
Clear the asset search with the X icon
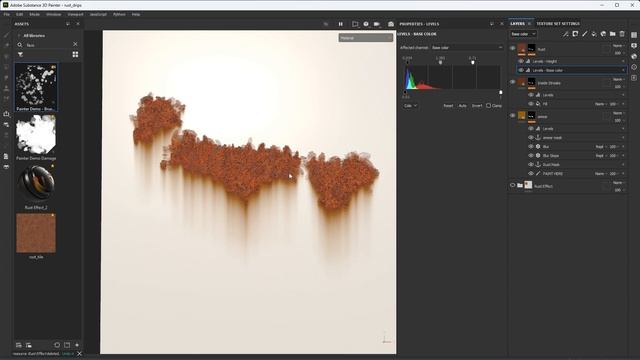75,44
